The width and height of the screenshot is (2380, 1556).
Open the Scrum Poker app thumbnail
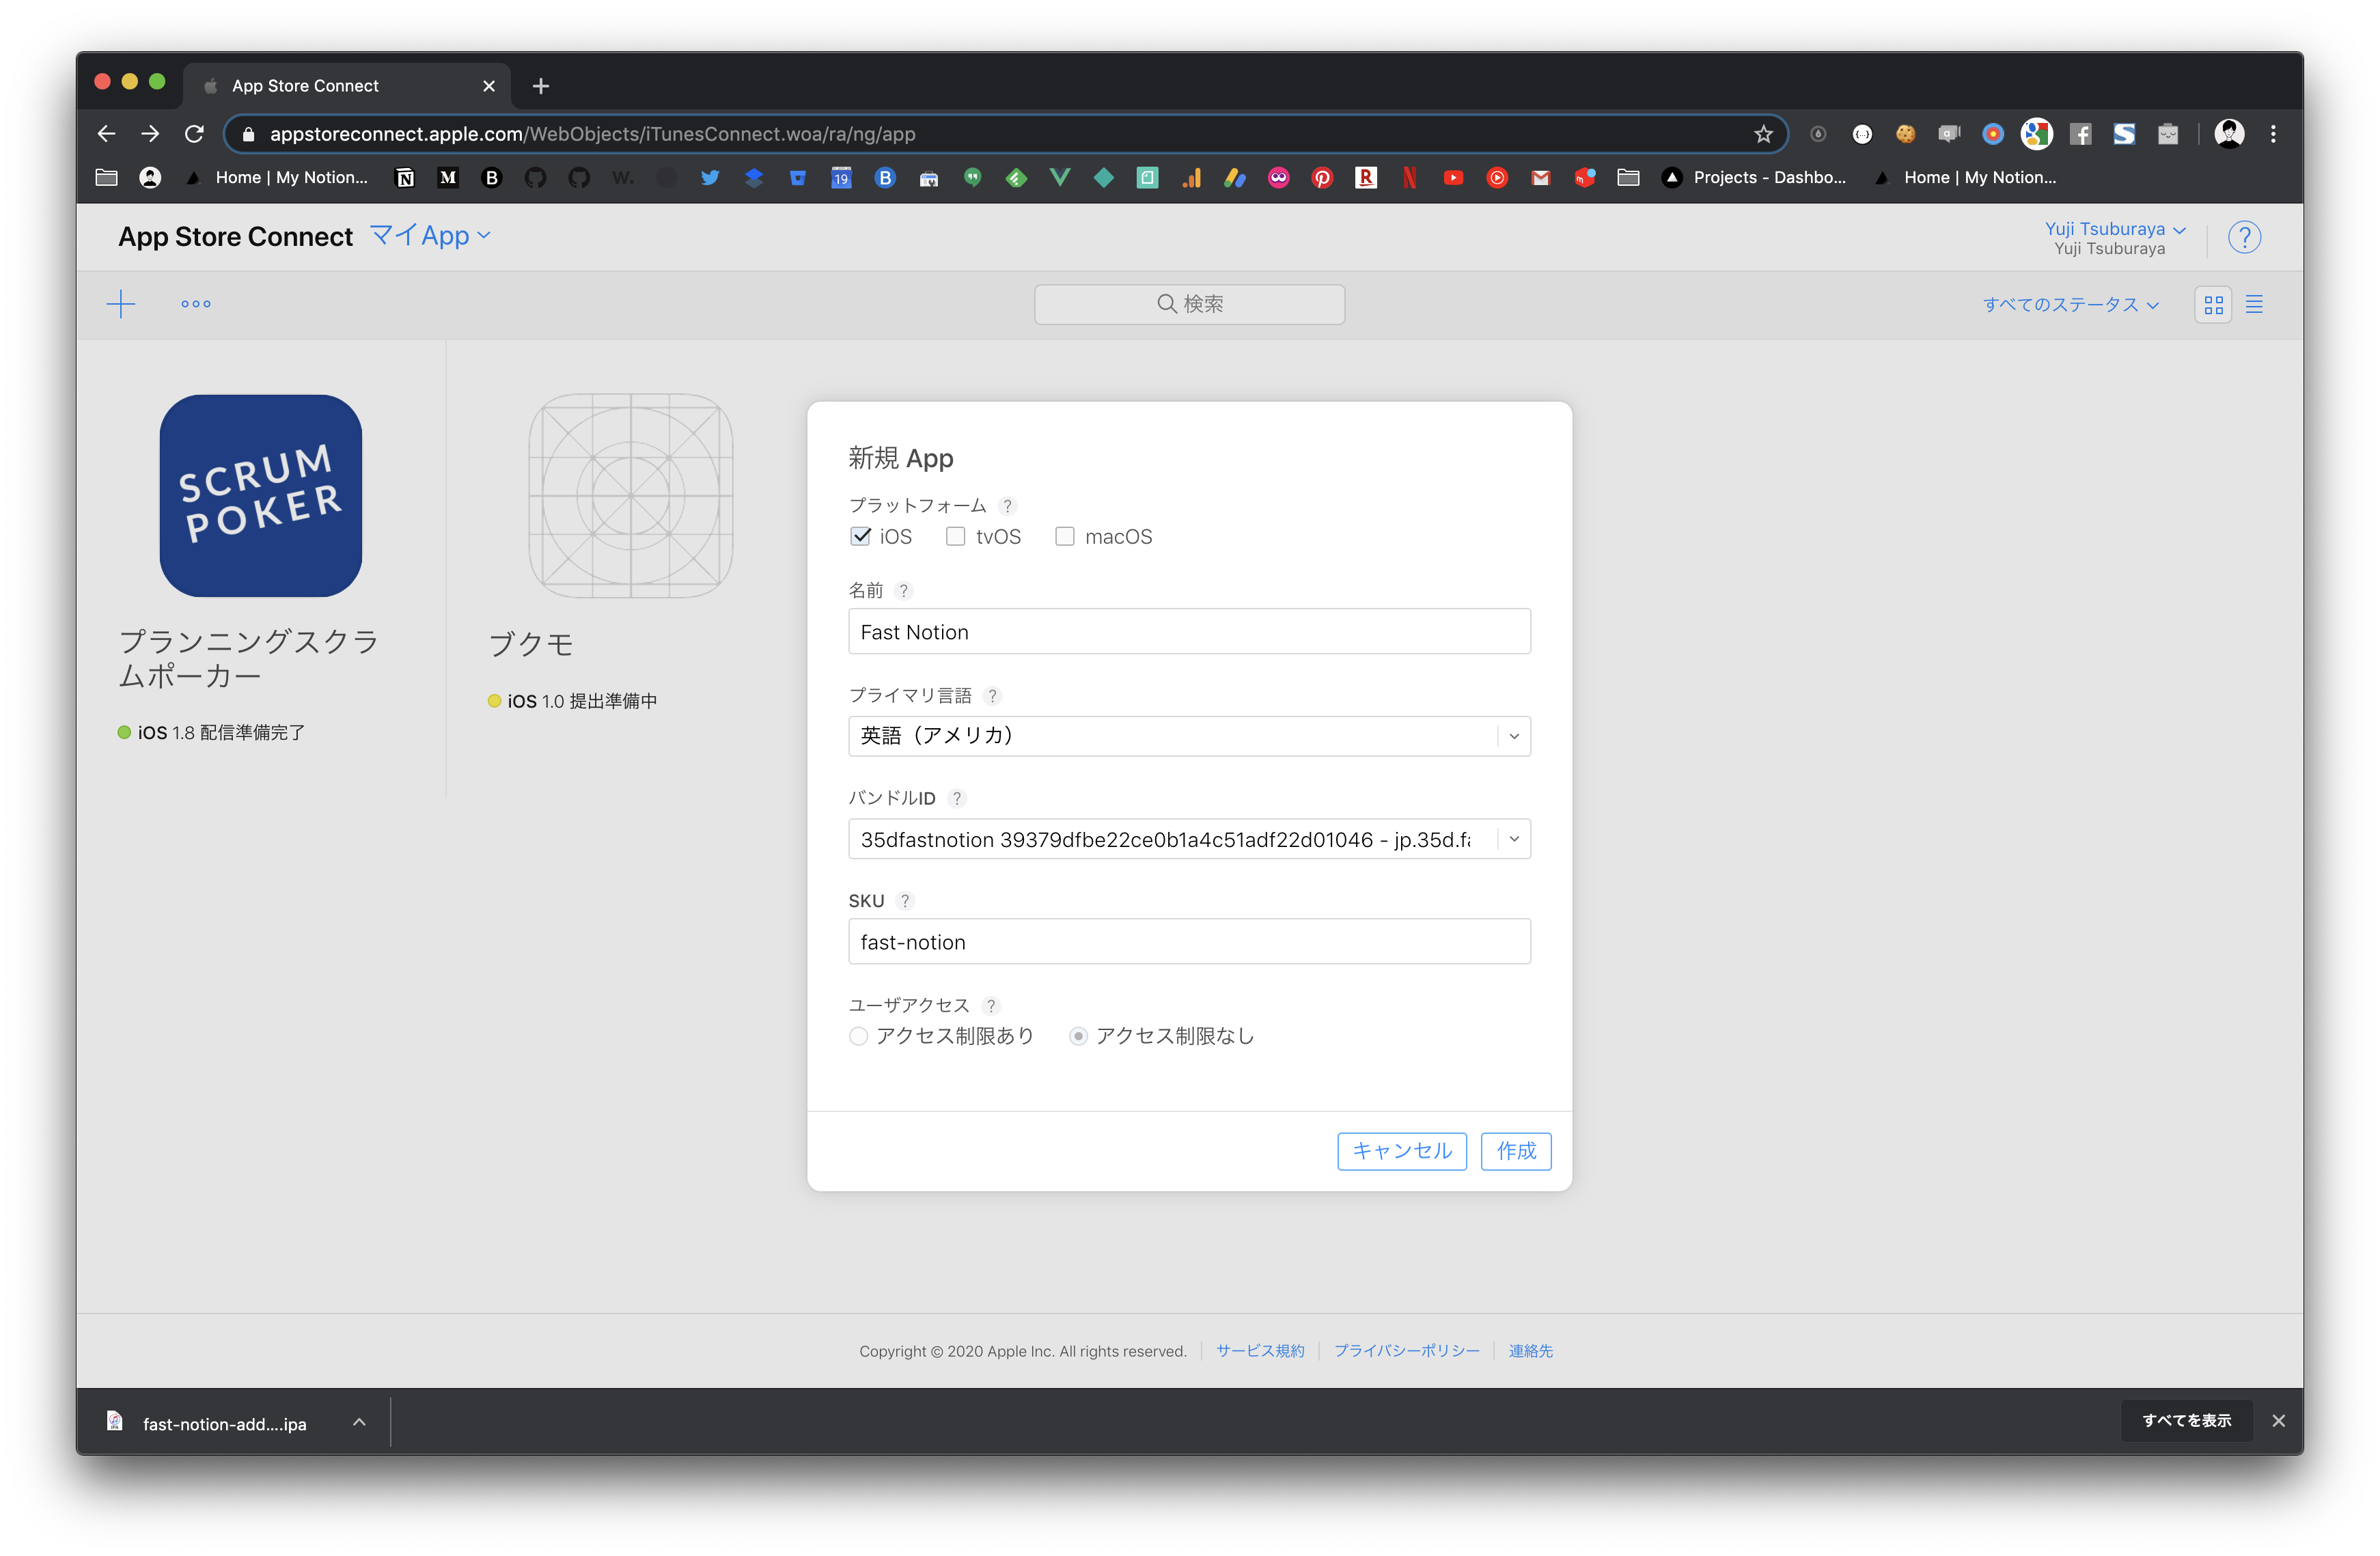(261, 496)
